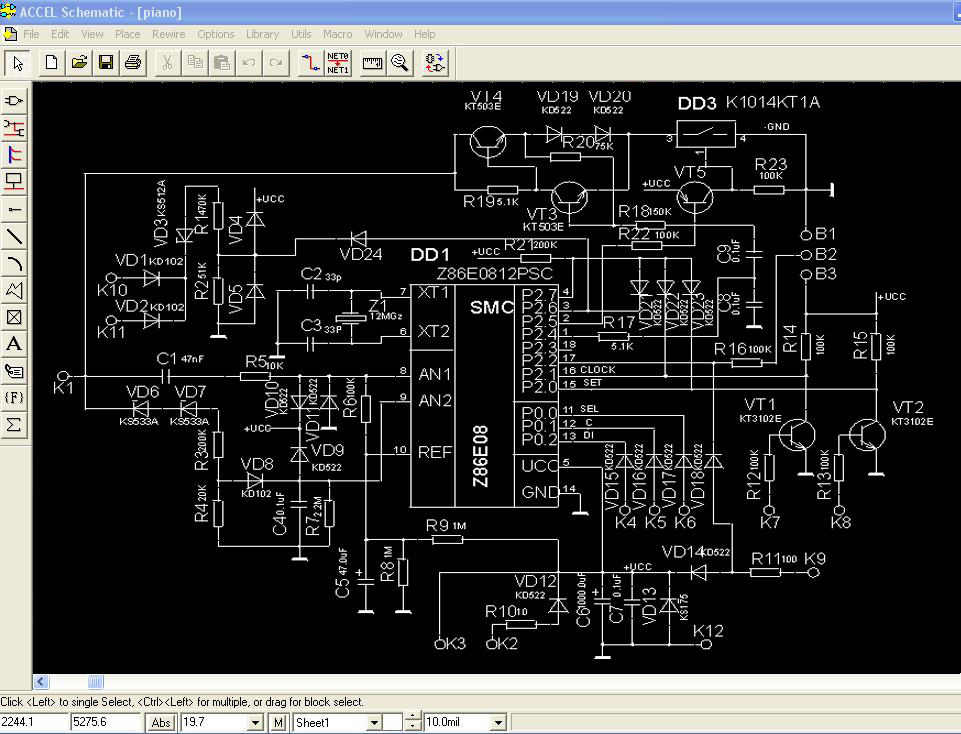
Task: Click the Save diskette icon
Action: click(x=106, y=63)
